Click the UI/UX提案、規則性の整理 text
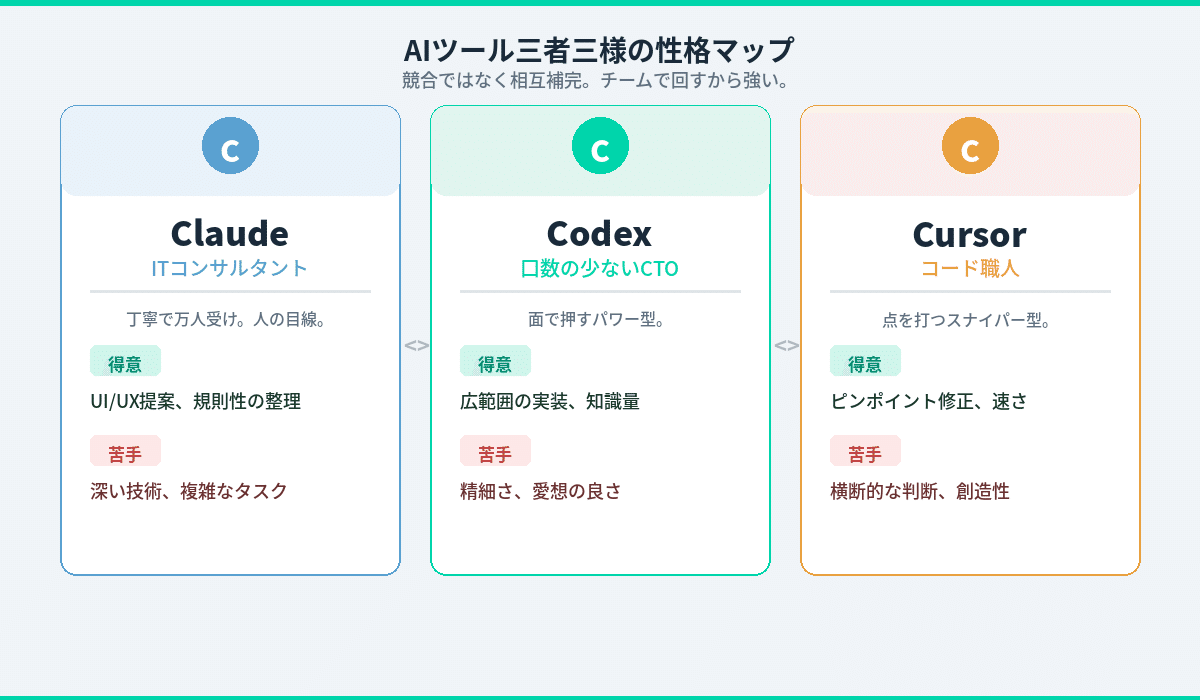This screenshot has height=700, width=1200. (x=196, y=402)
